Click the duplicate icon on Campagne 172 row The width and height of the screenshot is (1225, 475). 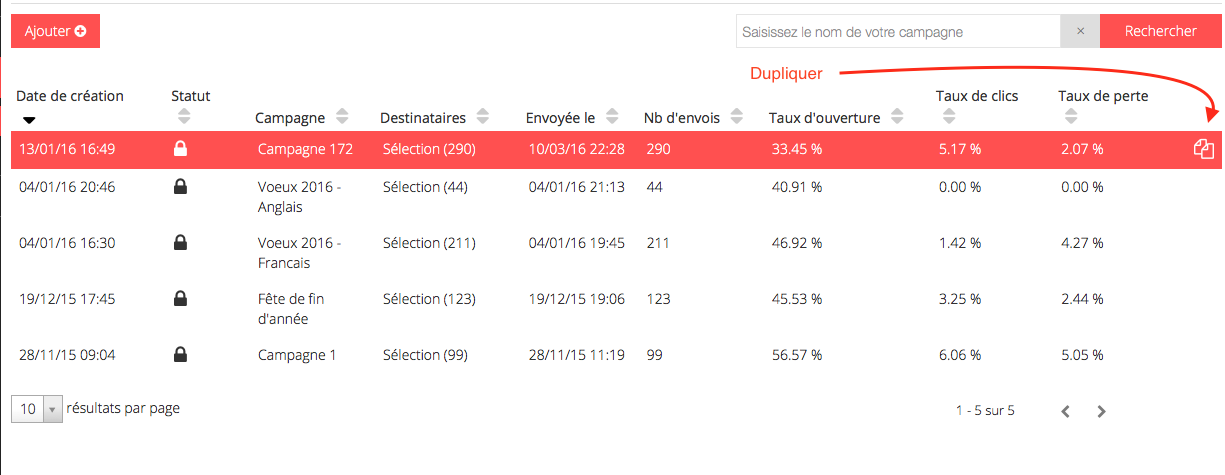tap(1204, 150)
